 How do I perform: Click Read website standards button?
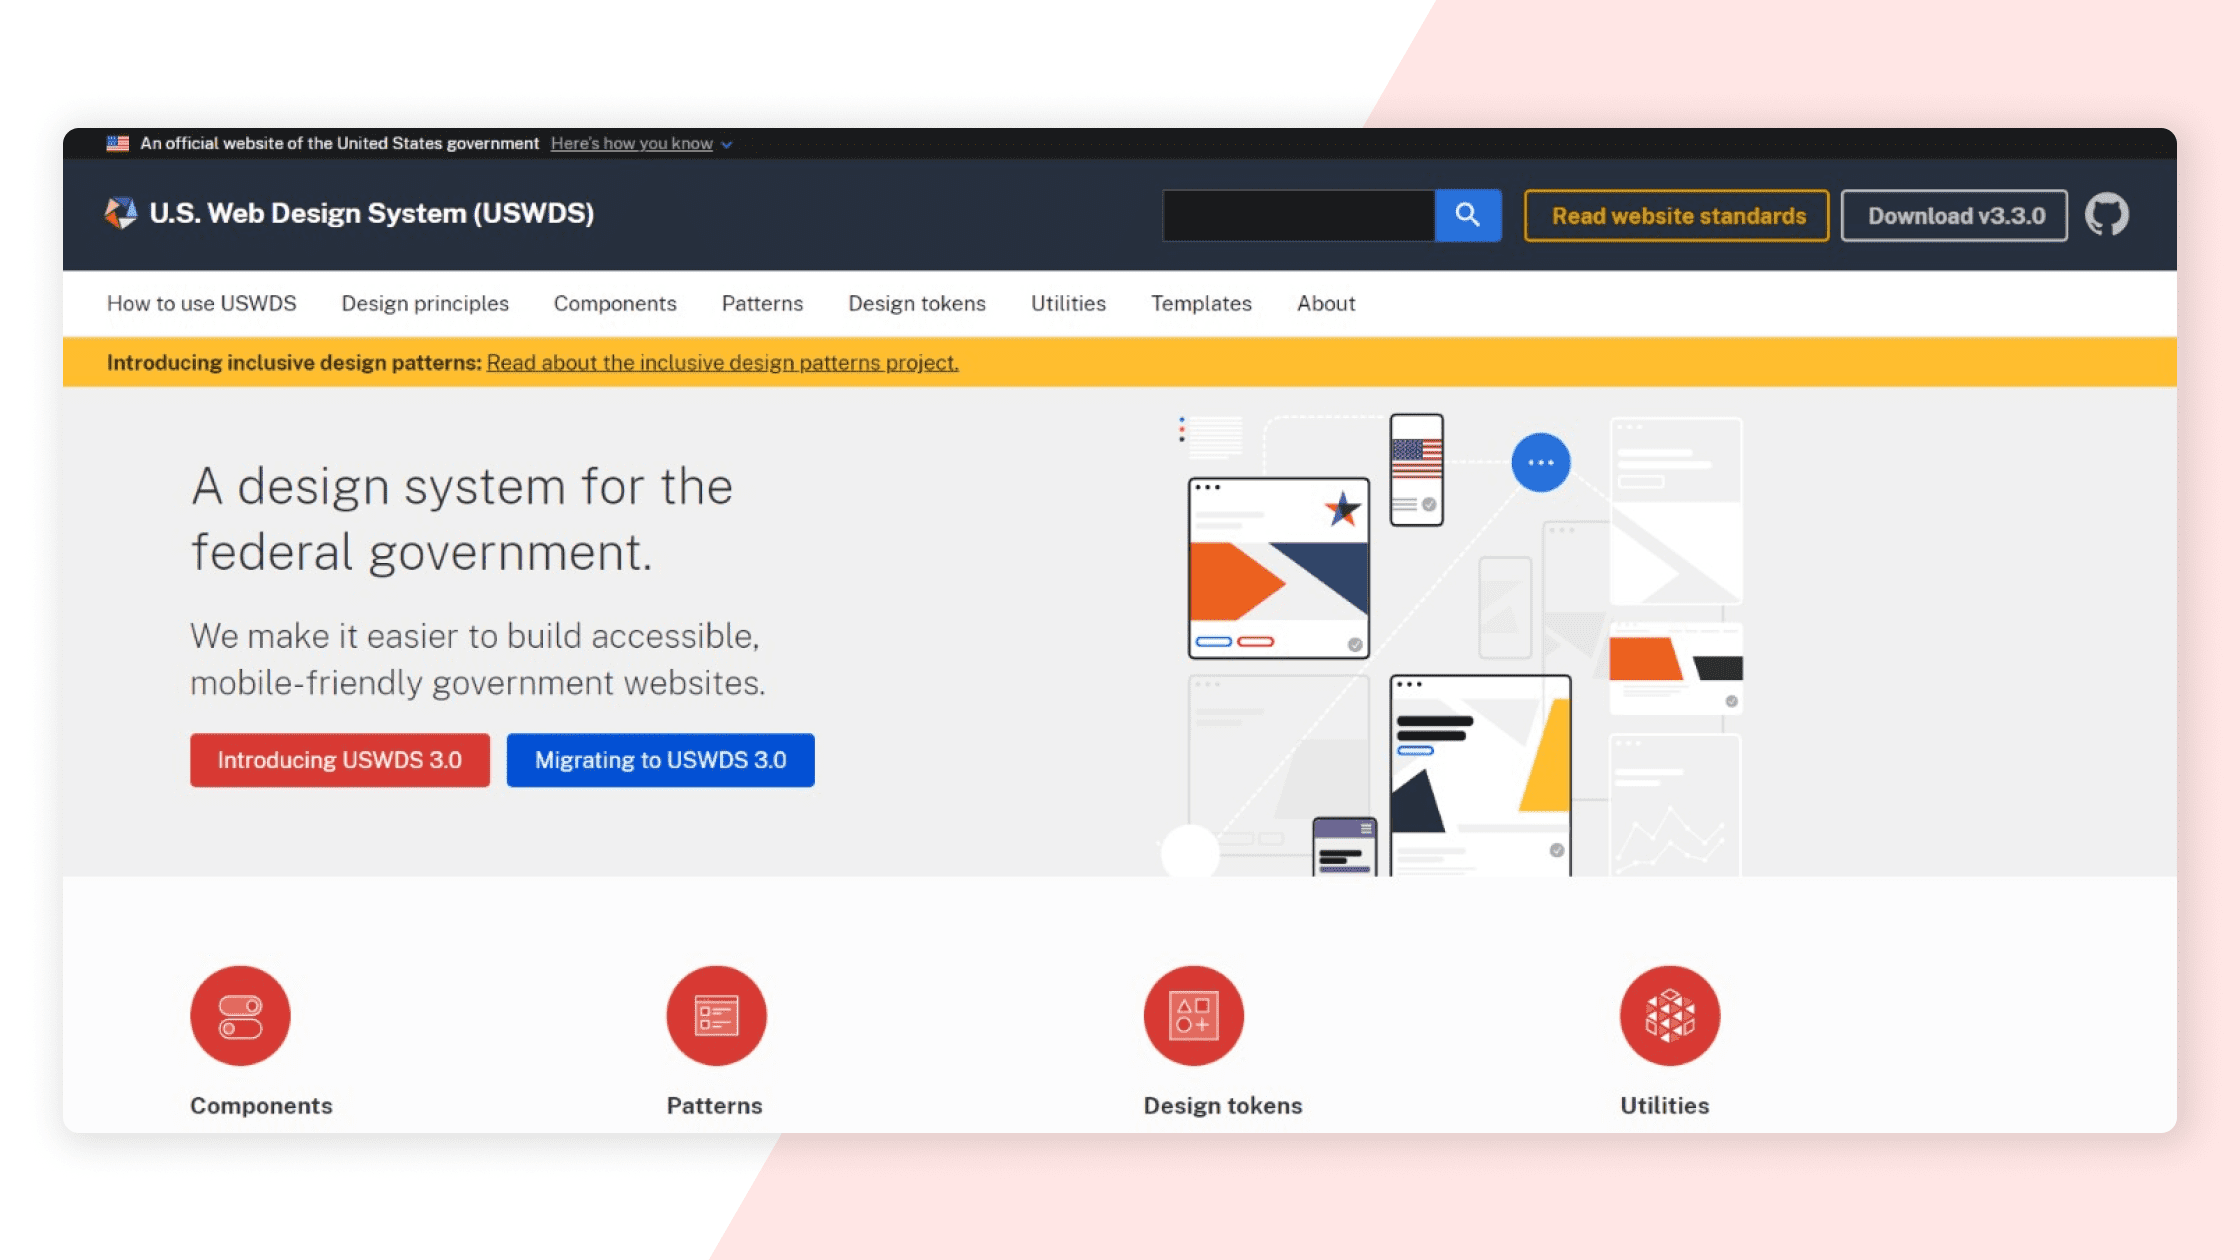1677,215
